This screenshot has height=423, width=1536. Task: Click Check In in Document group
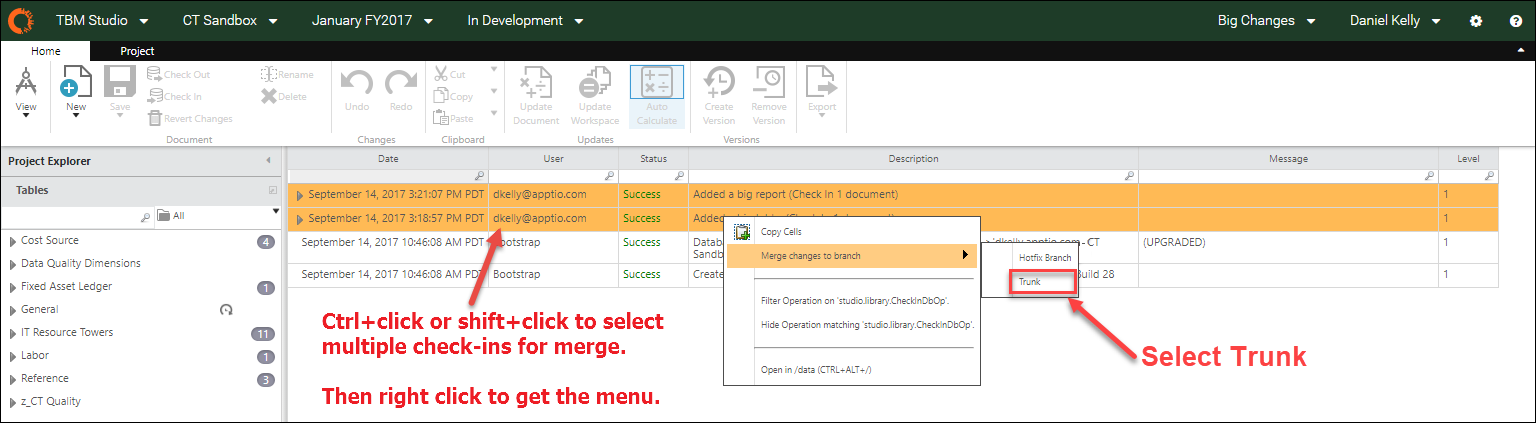(175, 97)
